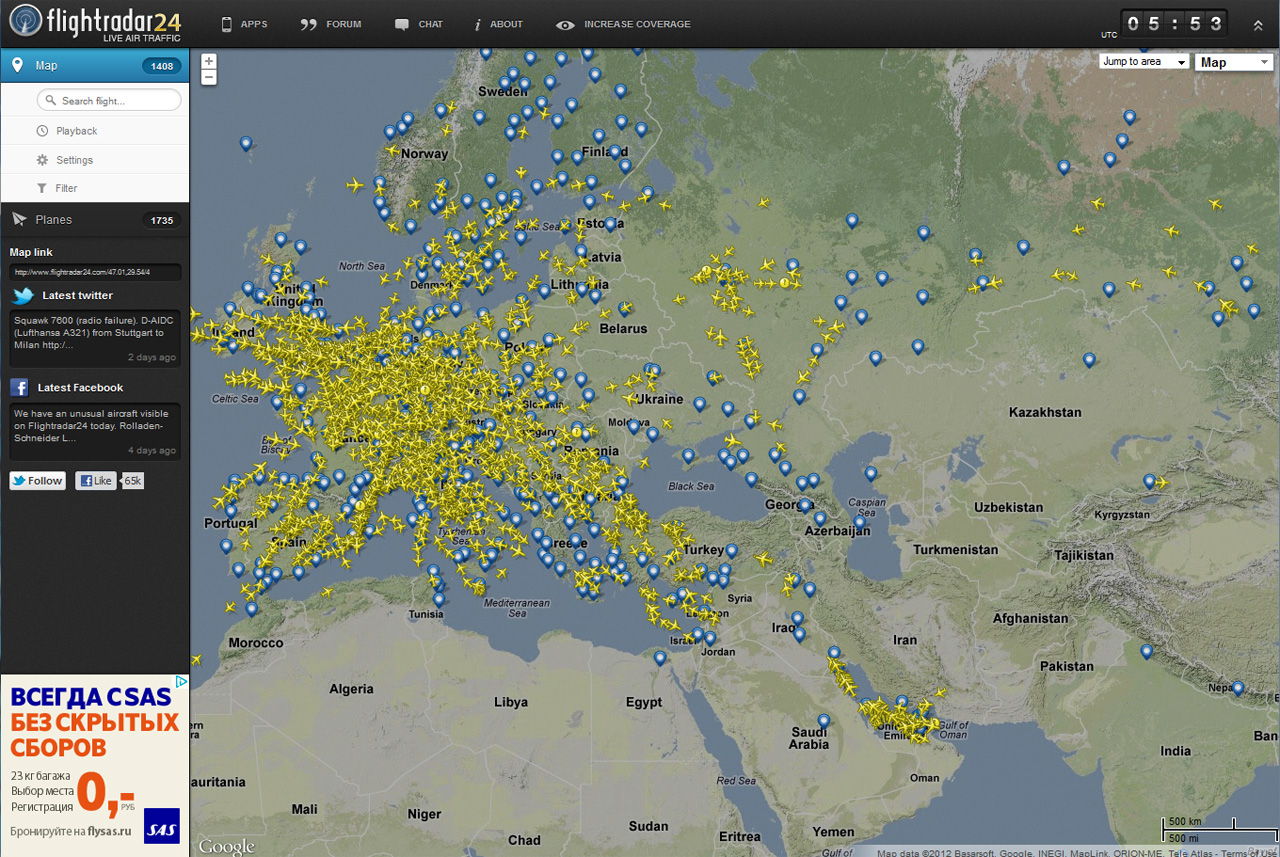
Task: Open the Forum menu item
Action: coord(331,24)
